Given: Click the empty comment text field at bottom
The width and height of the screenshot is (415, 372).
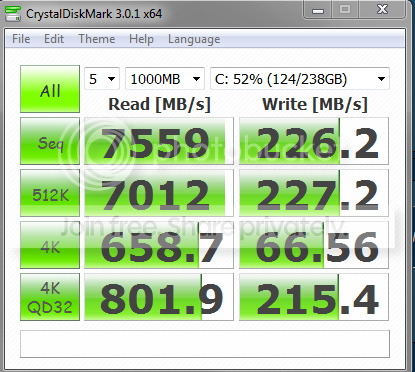Looking at the screenshot, I should (x=205, y=344).
